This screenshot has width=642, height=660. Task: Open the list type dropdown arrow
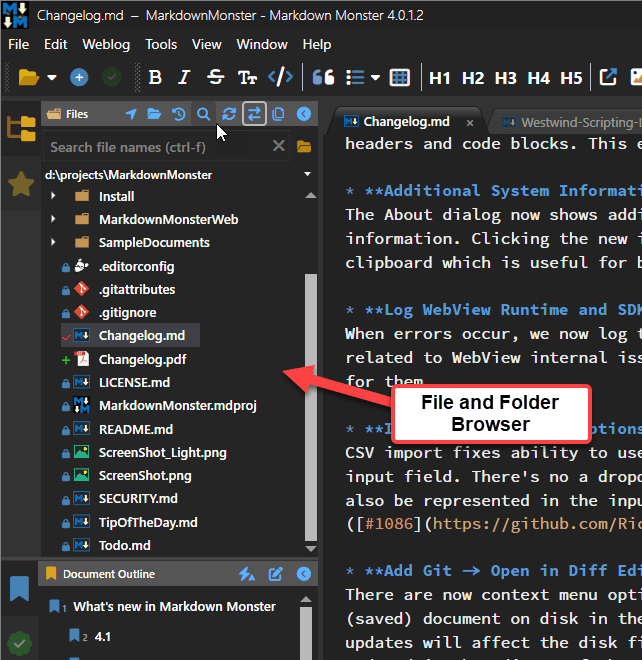(x=376, y=77)
